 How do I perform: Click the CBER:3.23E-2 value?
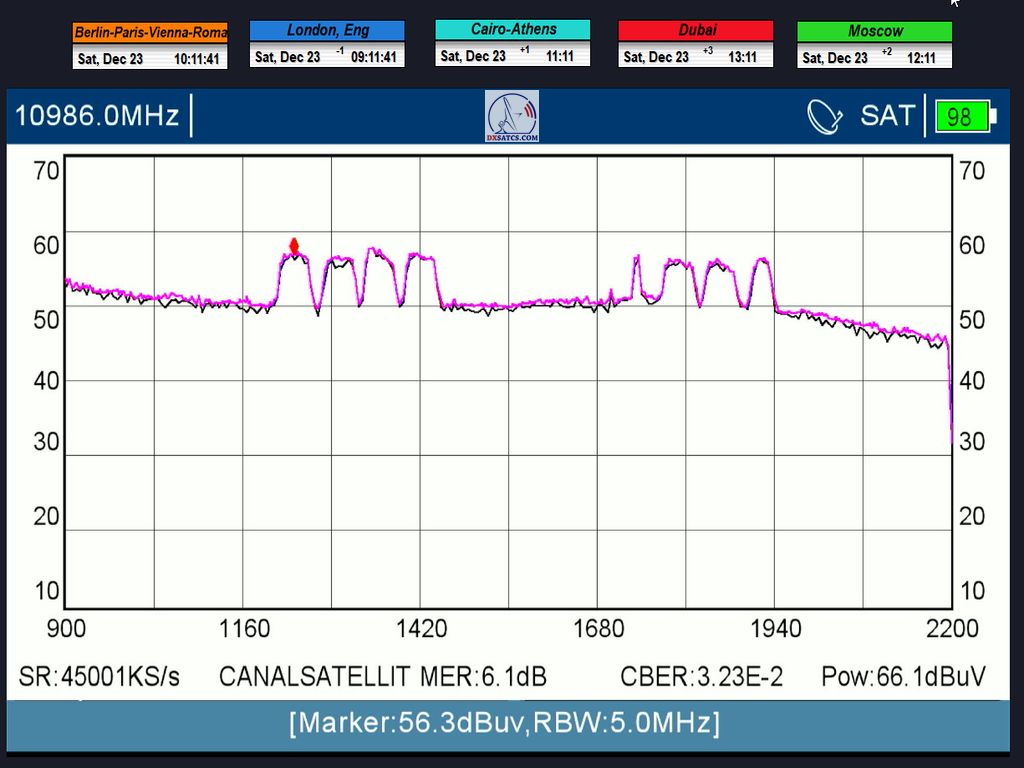click(x=701, y=677)
